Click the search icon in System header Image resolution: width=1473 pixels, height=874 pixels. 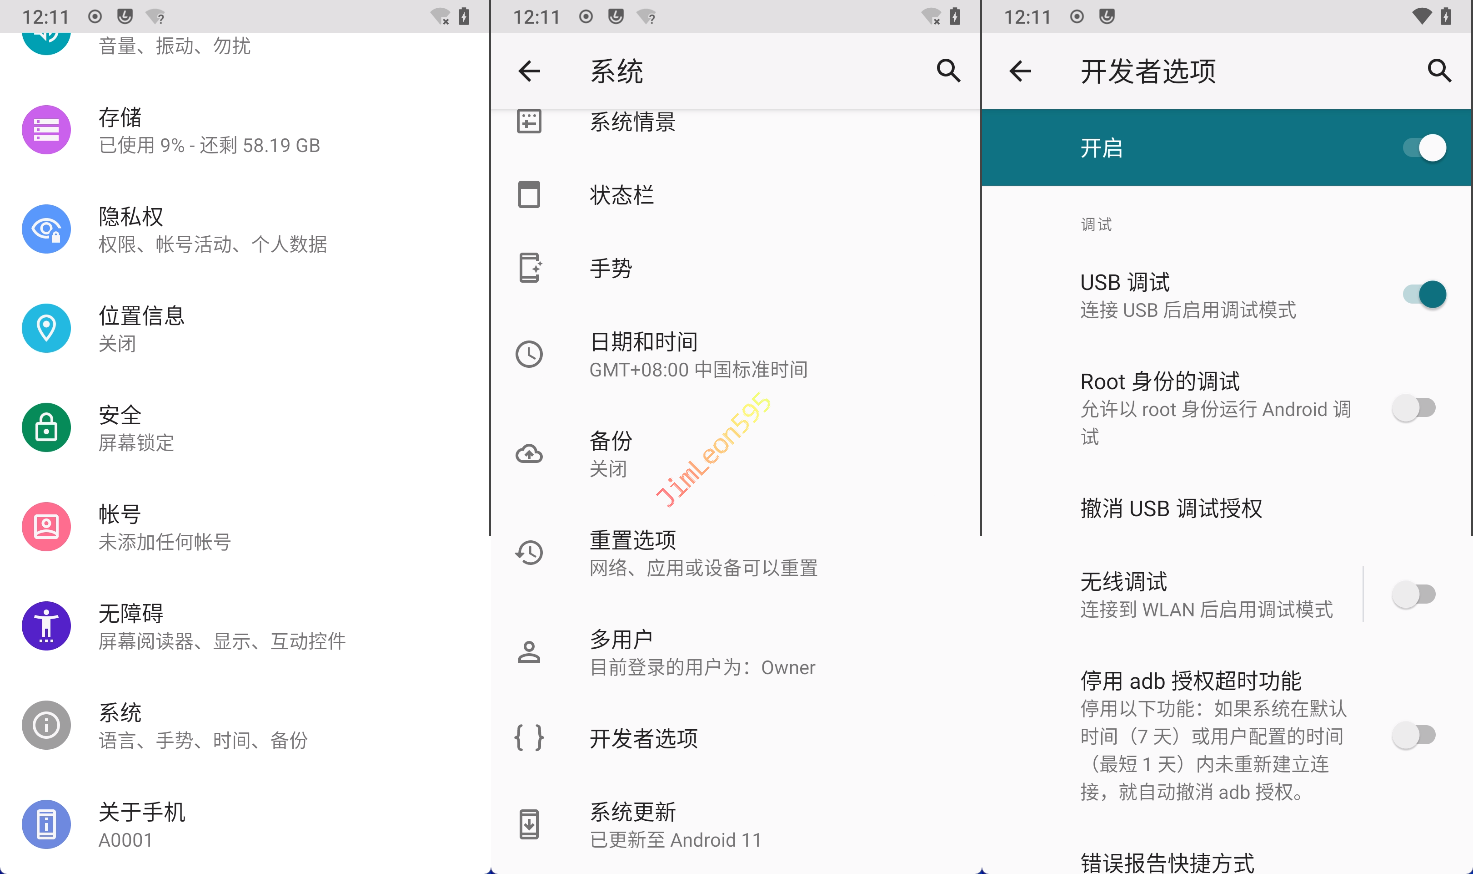pos(948,71)
